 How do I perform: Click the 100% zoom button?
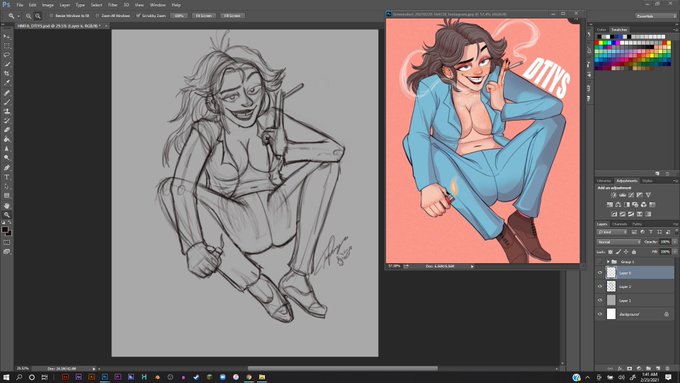(x=179, y=16)
